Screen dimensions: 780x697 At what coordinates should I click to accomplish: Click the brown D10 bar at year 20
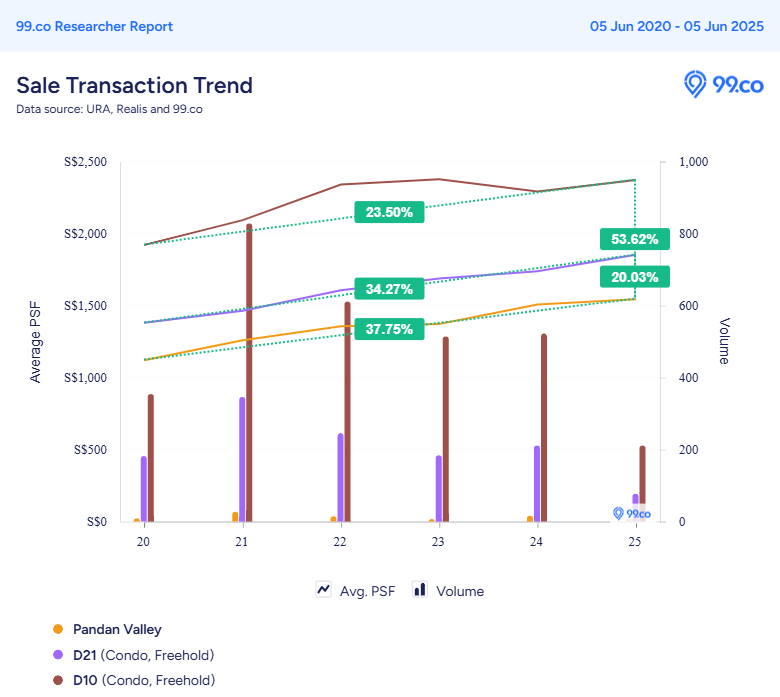[150, 458]
